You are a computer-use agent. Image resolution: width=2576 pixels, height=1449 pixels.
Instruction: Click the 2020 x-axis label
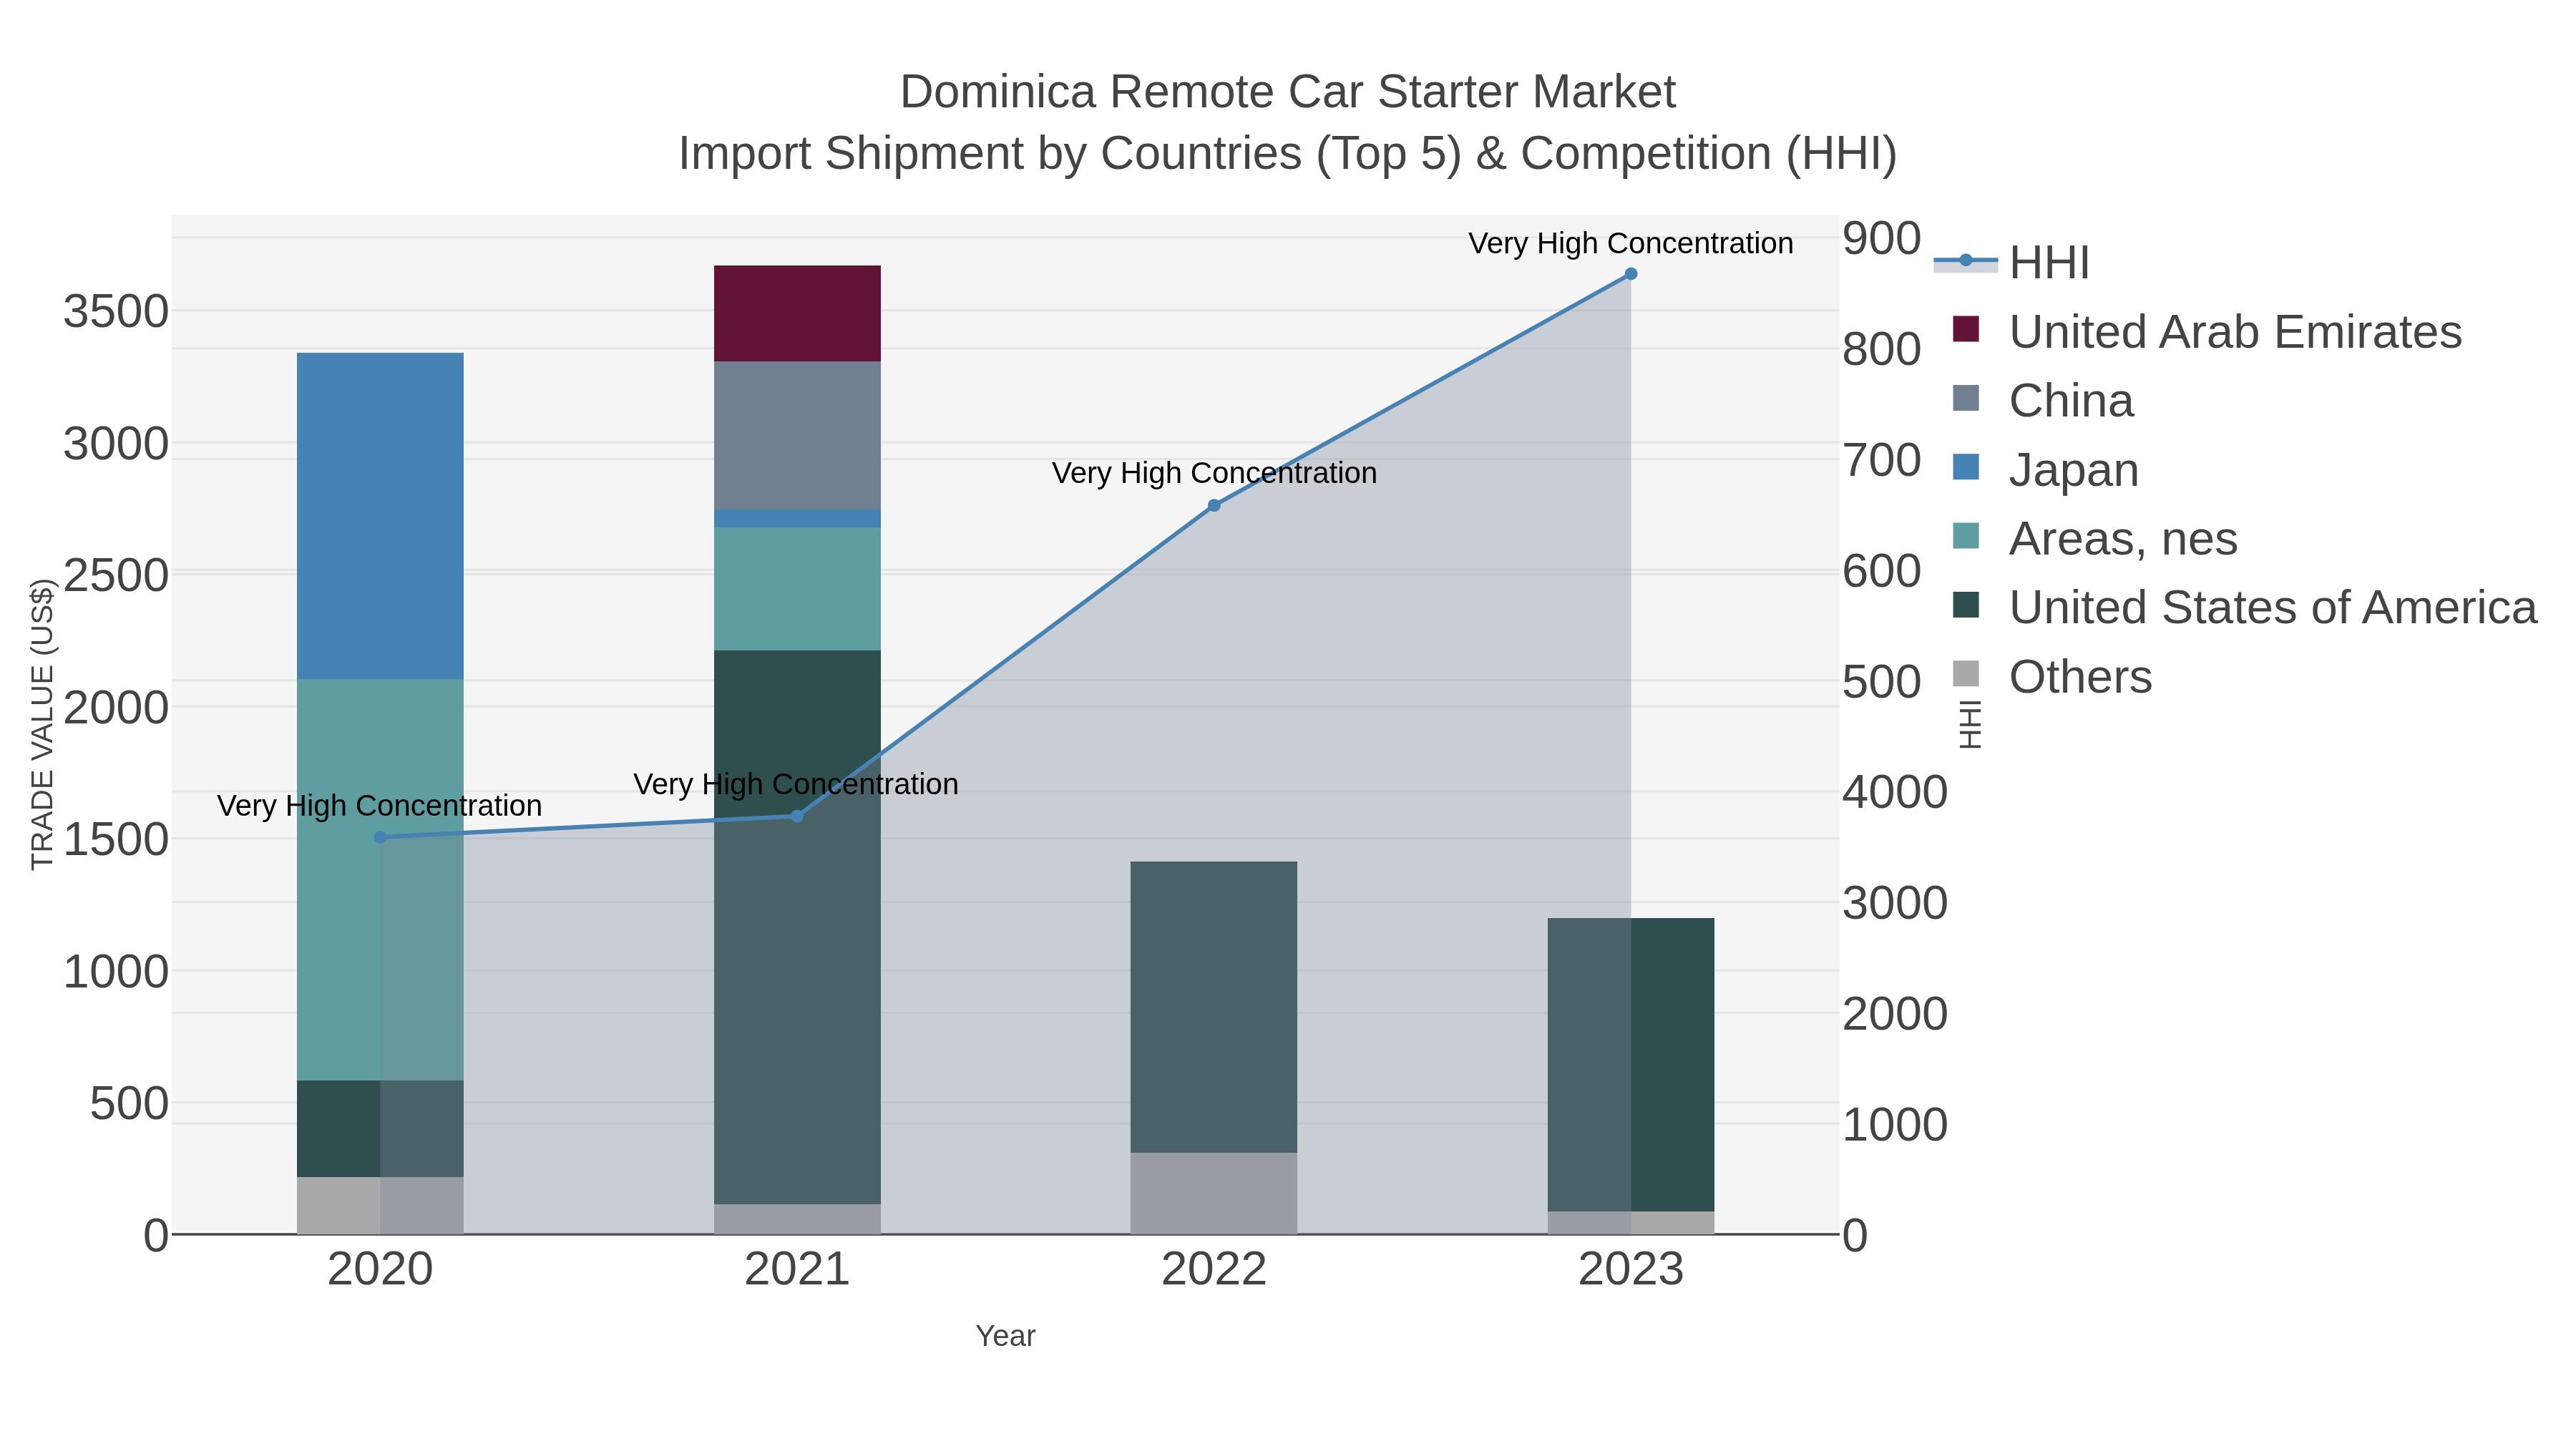click(x=380, y=1270)
